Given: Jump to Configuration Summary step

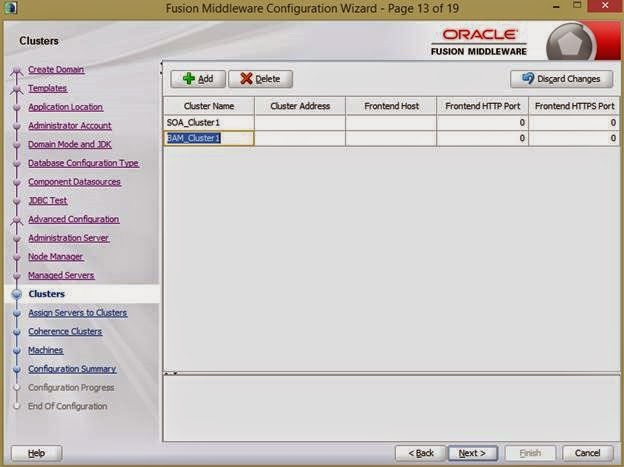Looking at the screenshot, I should coord(72,369).
